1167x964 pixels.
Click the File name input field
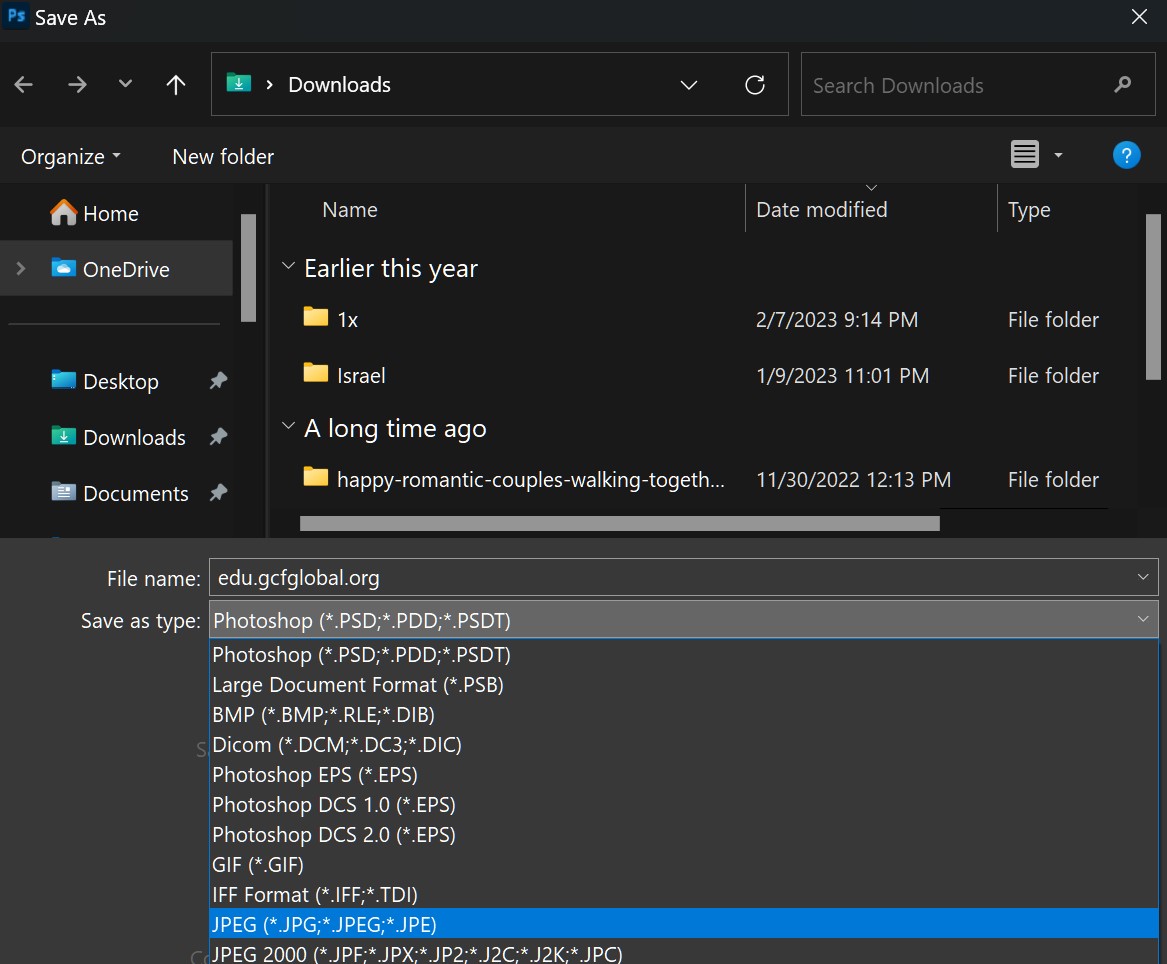coord(670,578)
